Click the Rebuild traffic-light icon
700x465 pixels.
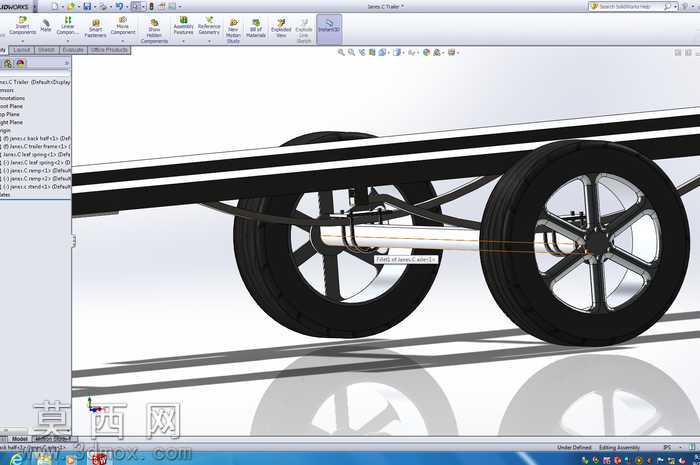151,6
